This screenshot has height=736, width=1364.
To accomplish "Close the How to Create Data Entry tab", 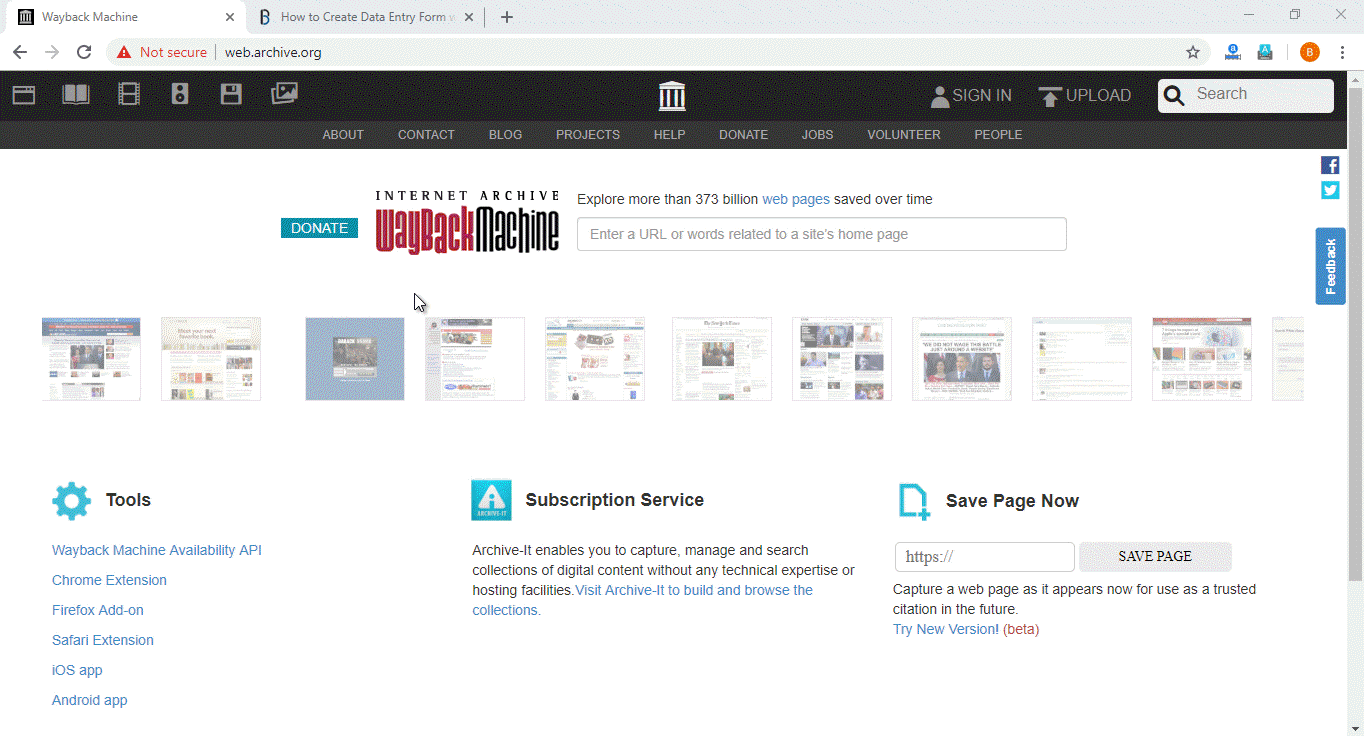I will (469, 17).
